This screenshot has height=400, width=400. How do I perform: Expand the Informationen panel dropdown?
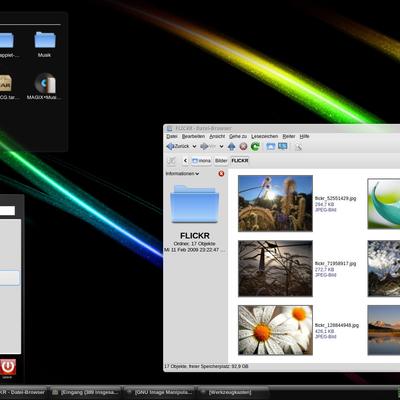[x=182, y=174]
